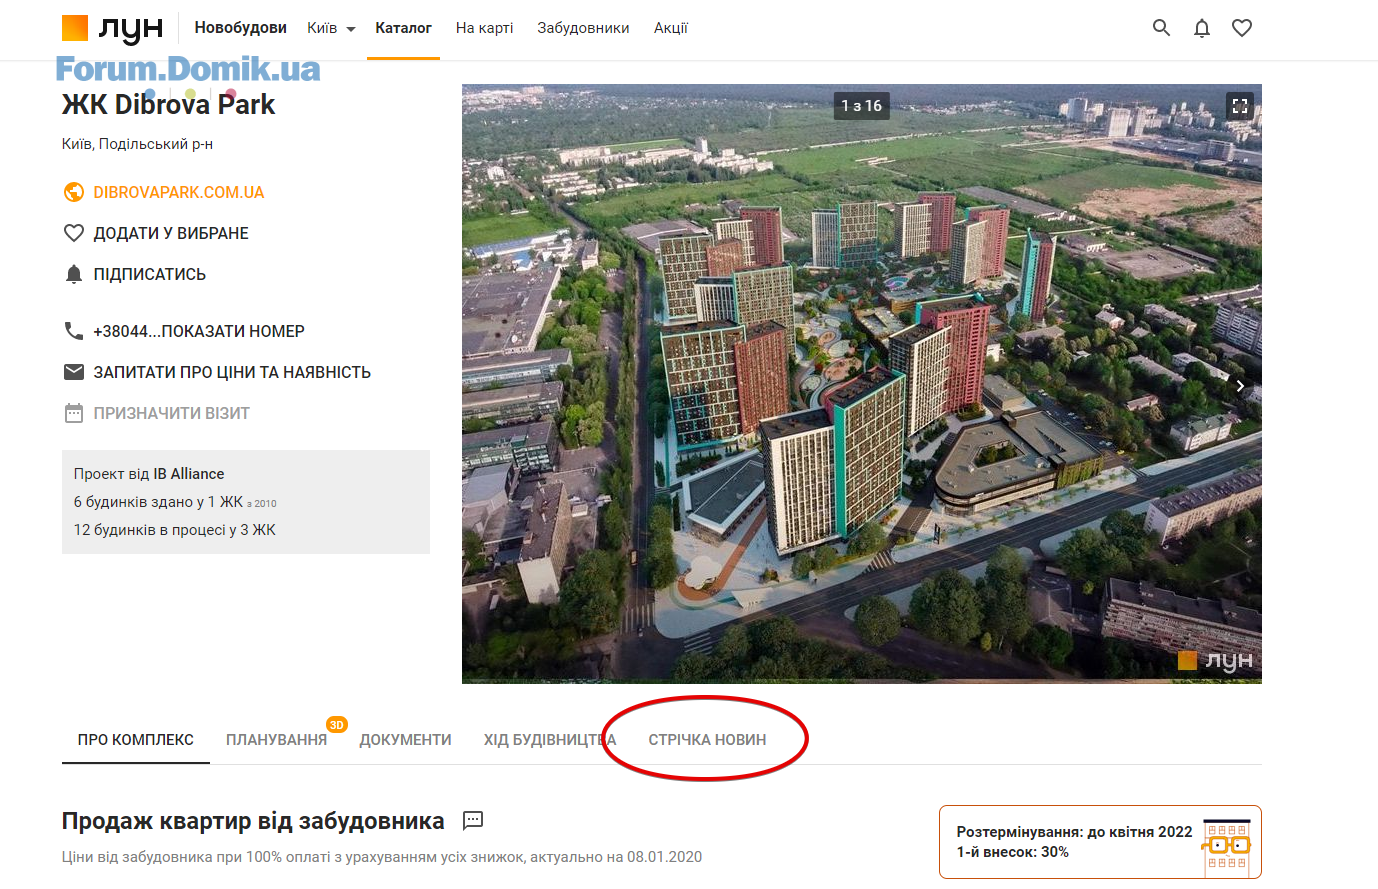The image size is (1378, 889).
Task: Click 'Київ, Подільський р-н' address text
Action: (x=137, y=144)
